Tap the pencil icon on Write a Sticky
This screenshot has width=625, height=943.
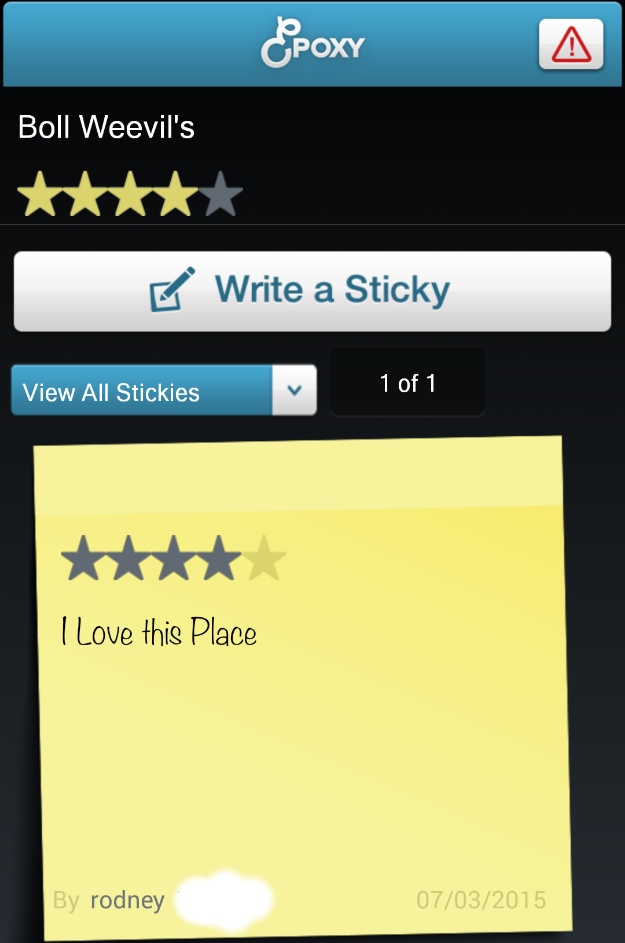(172, 291)
